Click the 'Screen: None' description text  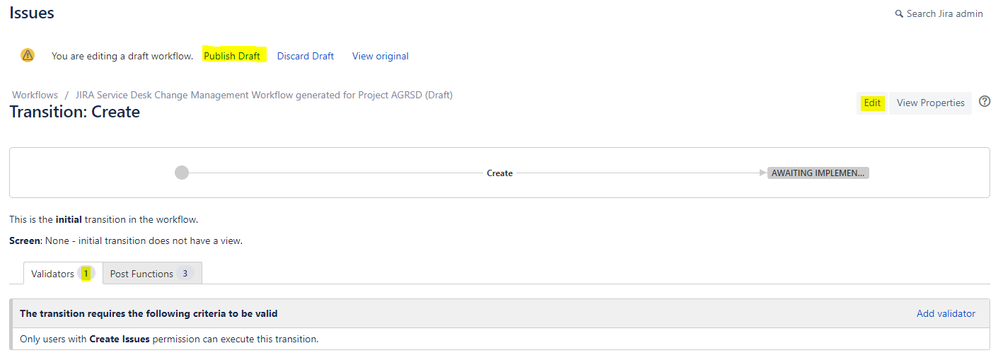click(126, 241)
